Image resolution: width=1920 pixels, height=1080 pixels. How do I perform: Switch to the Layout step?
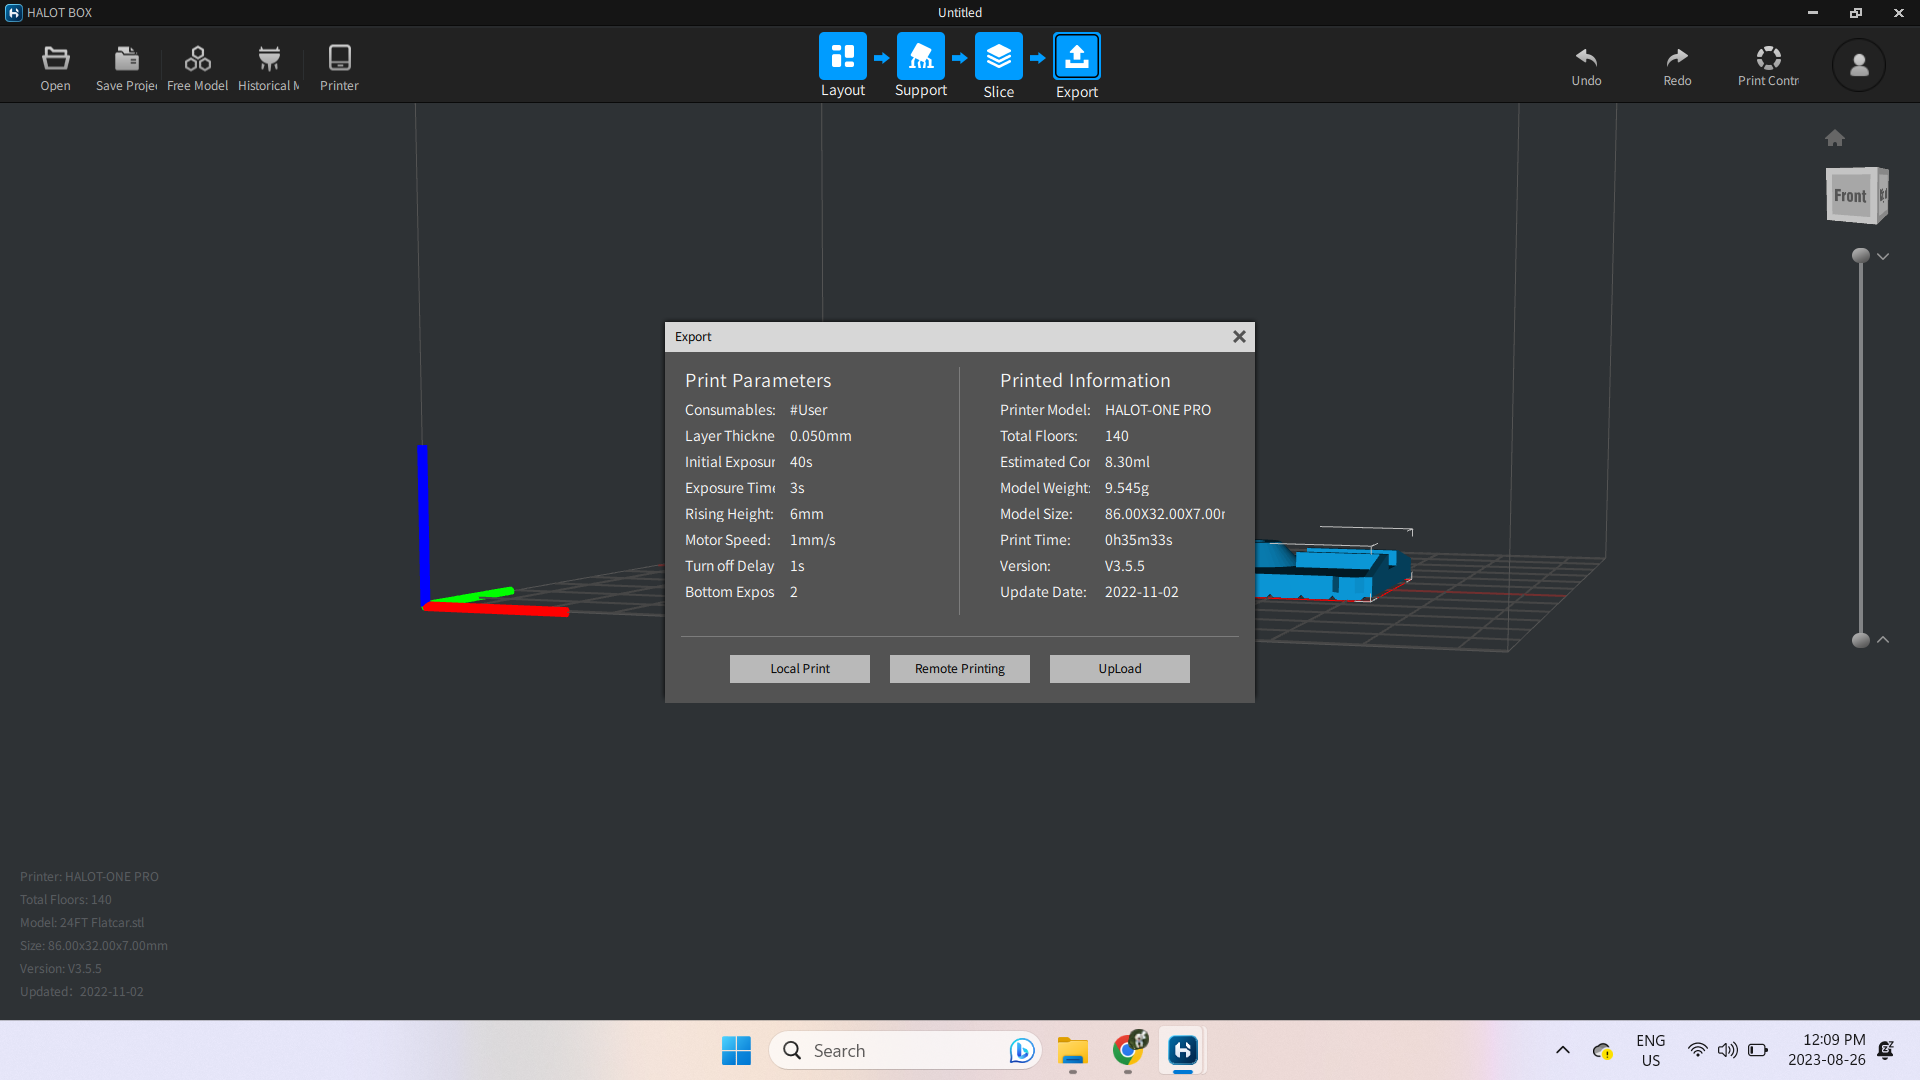point(842,58)
